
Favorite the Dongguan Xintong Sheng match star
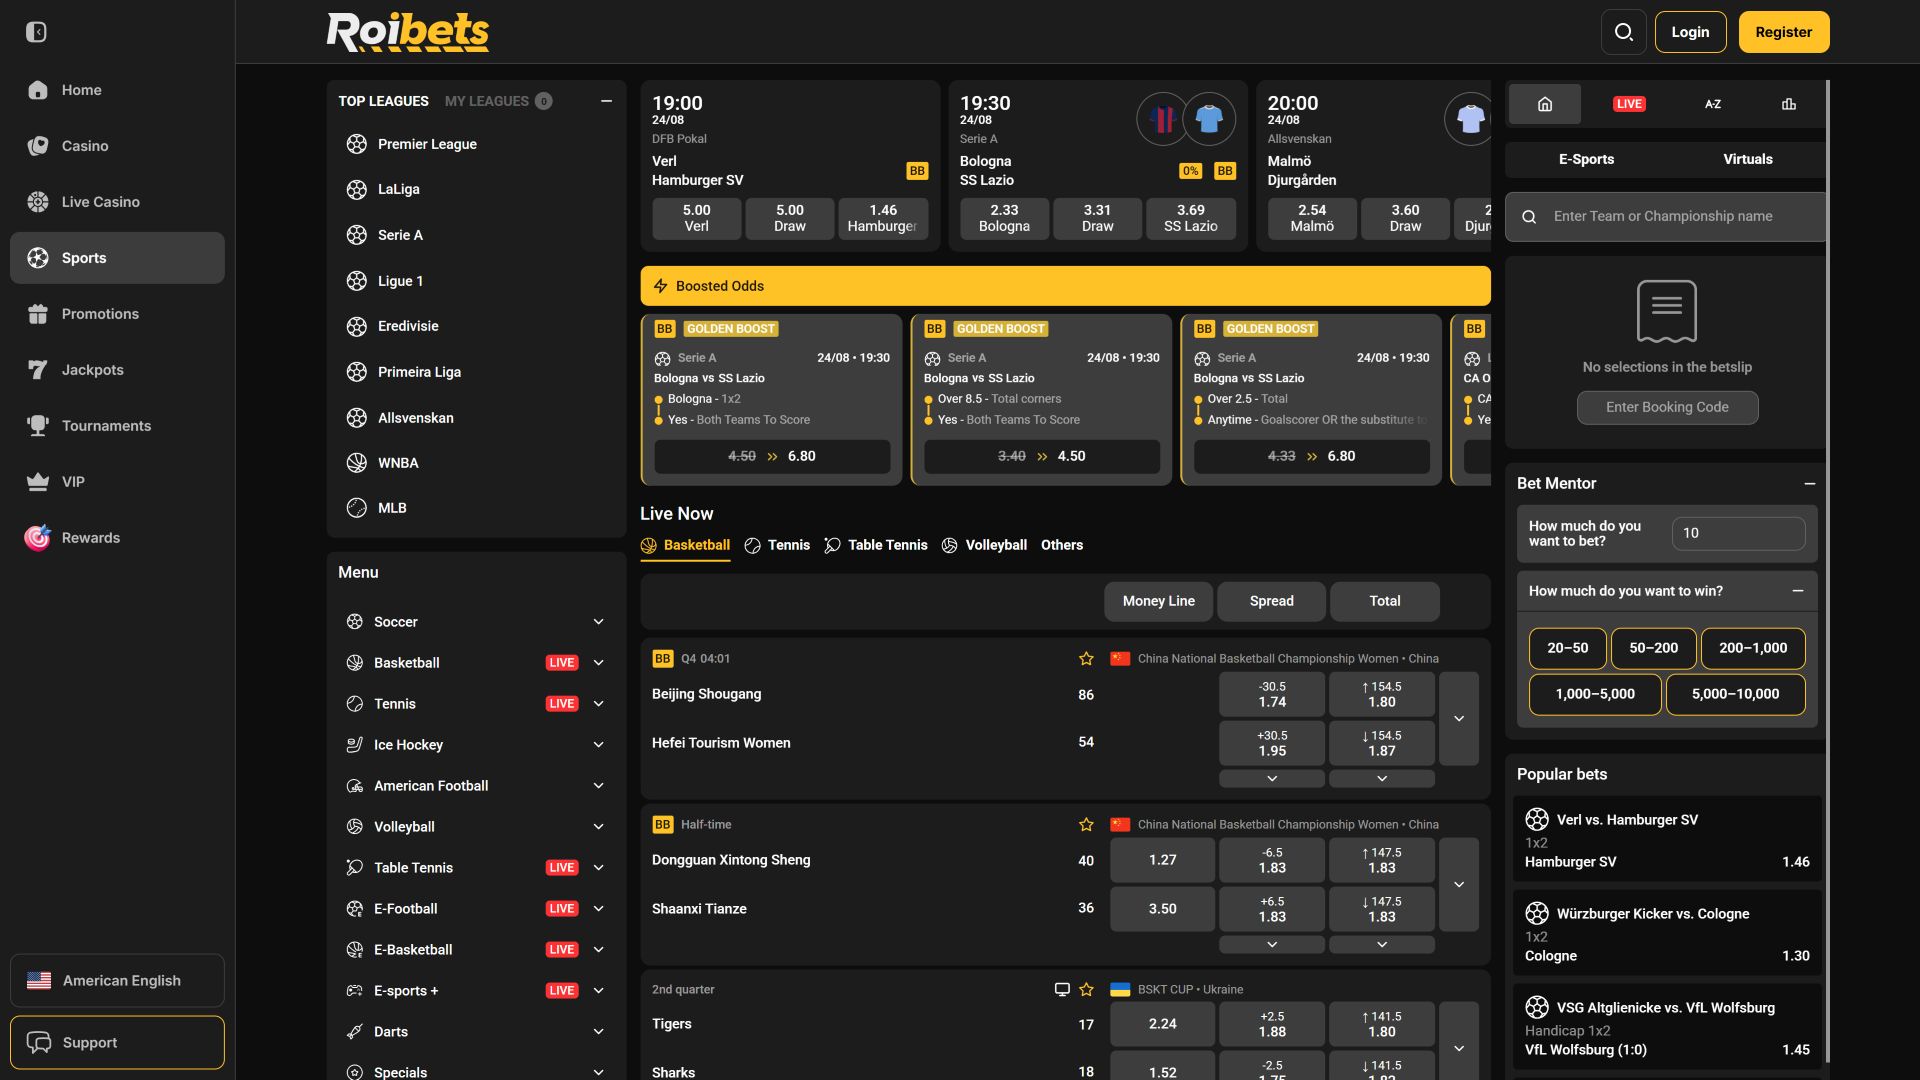tap(1086, 825)
